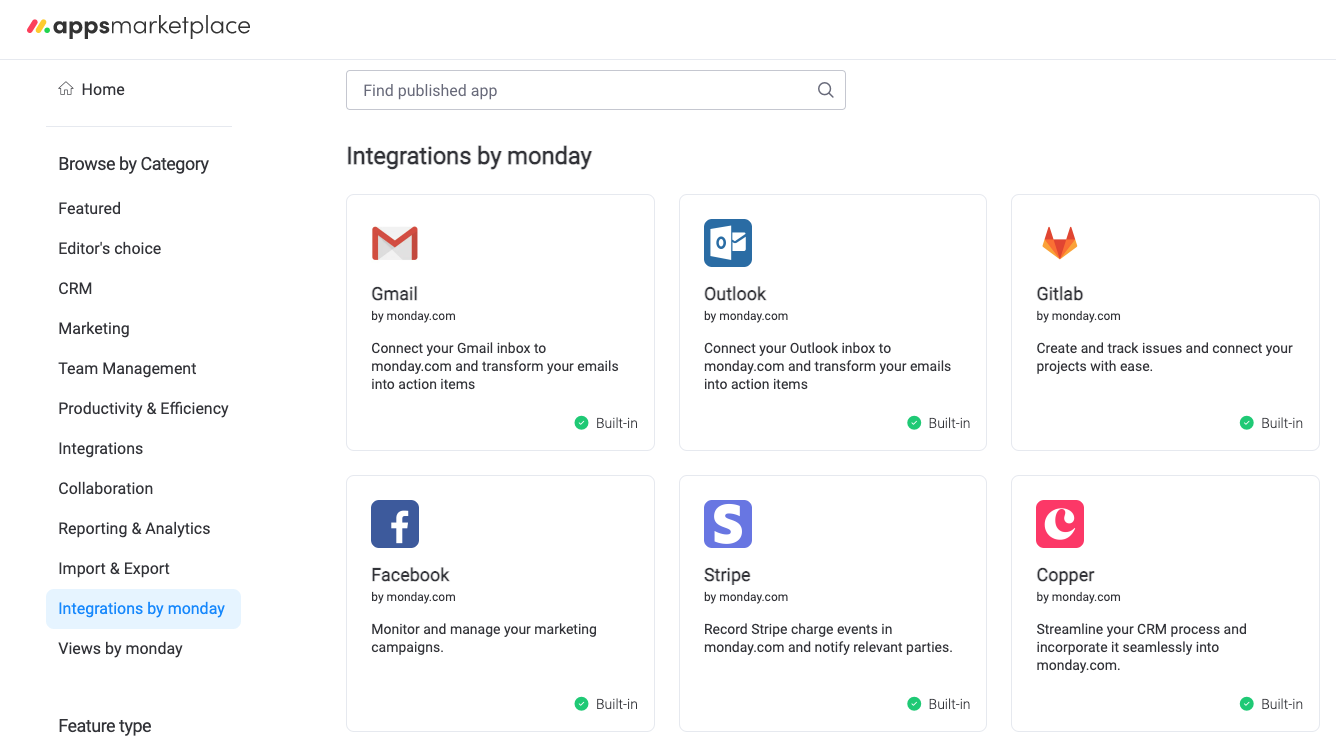Screen dimensions: 1336x741
Task: Click the Gmail description text
Action: (x=495, y=366)
